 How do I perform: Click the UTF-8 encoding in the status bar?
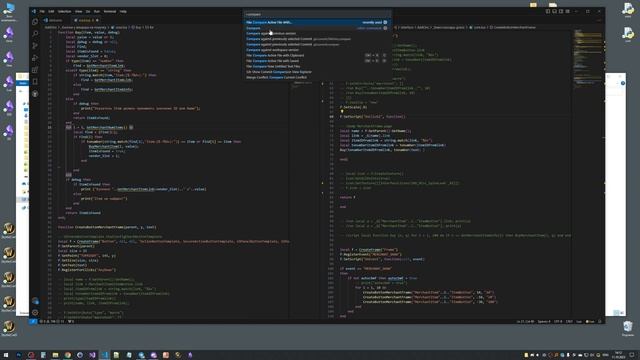point(558,322)
